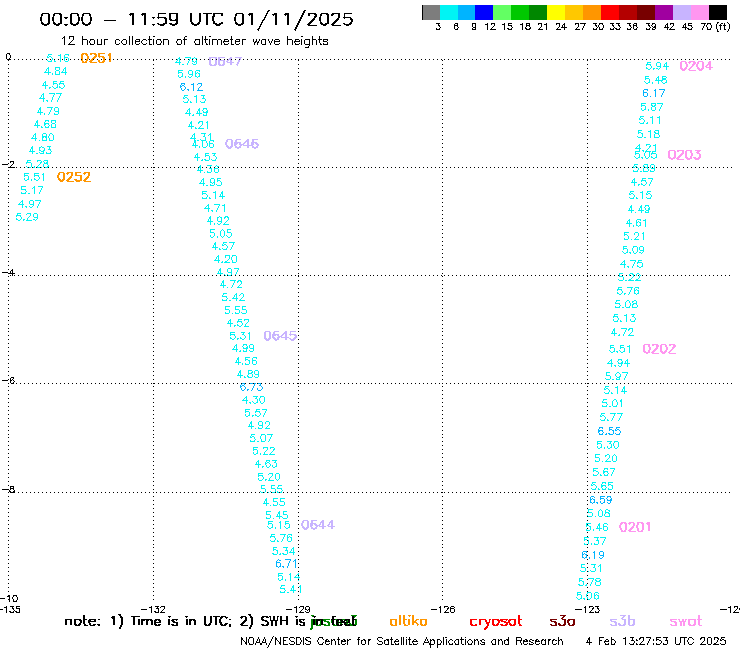Click the orange 30 ft color swatch
This screenshot has width=740, height=650.
[x=592, y=12]
